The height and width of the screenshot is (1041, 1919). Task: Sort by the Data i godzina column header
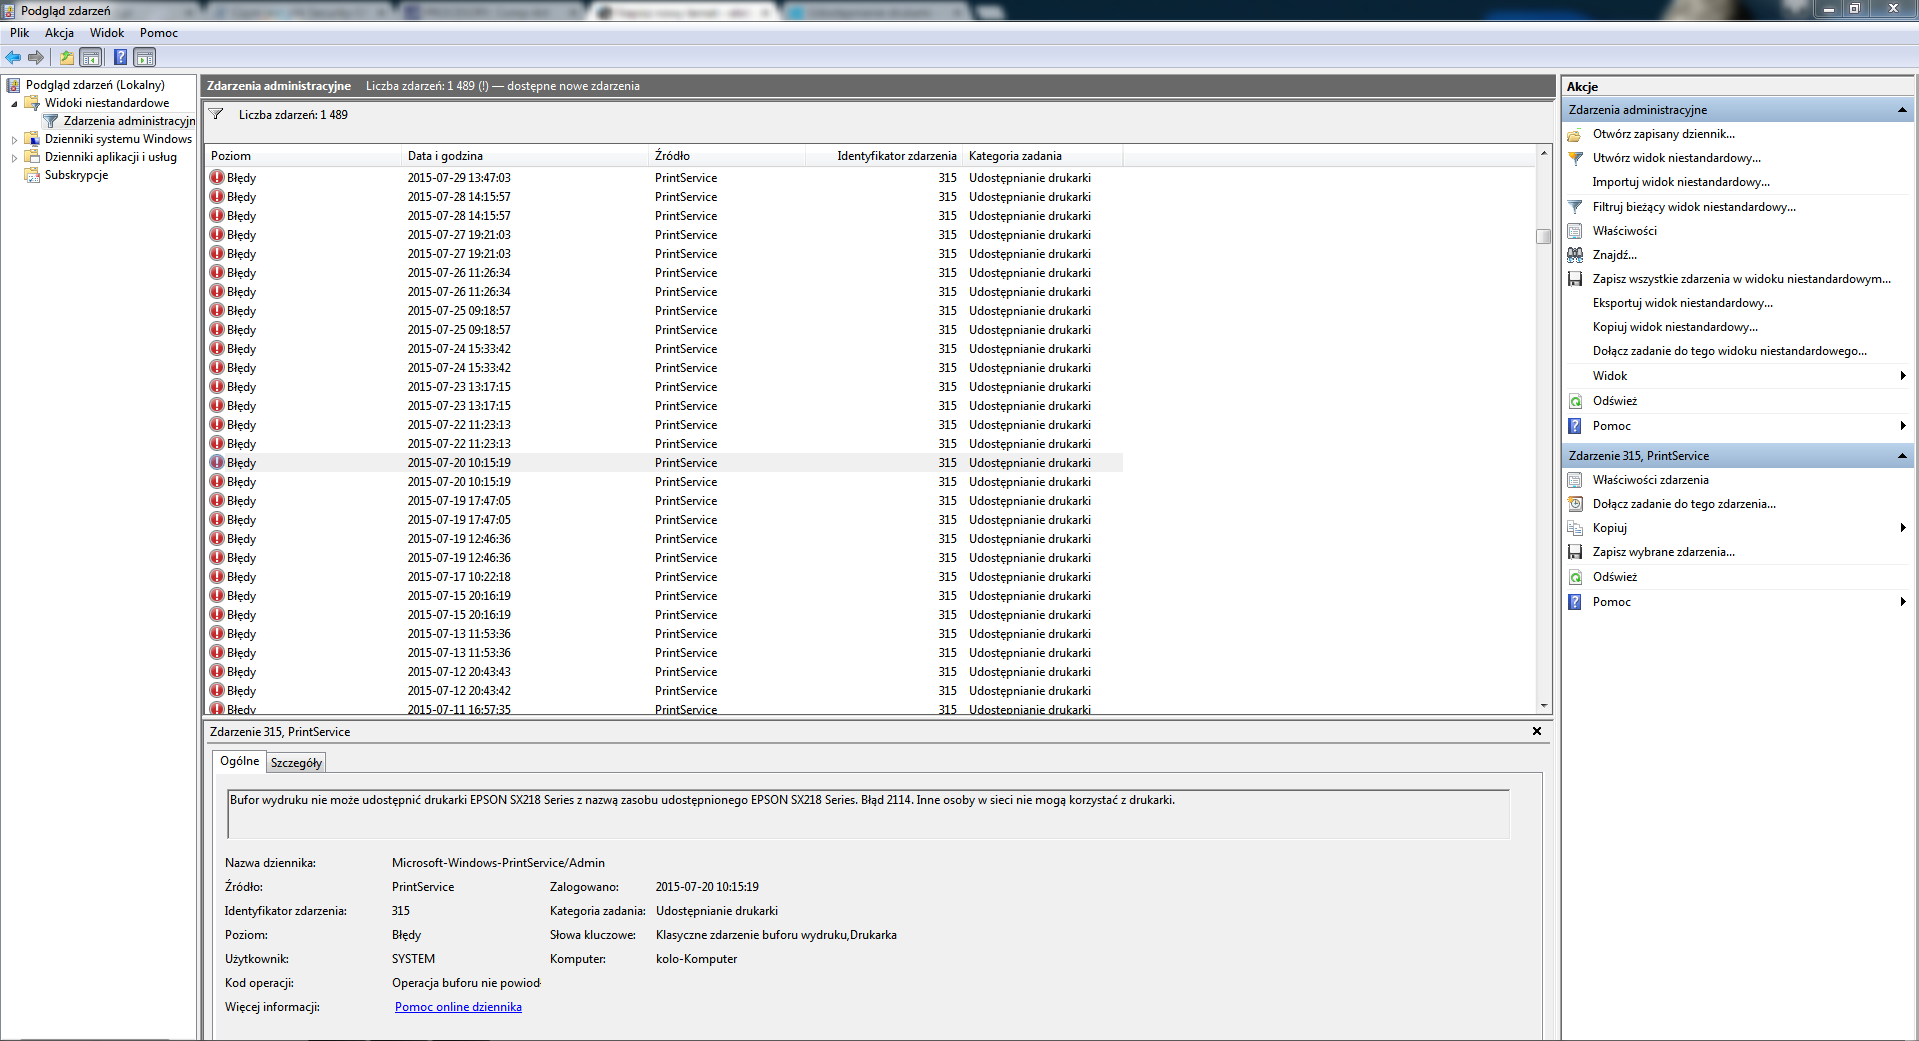tap(445, 156)
